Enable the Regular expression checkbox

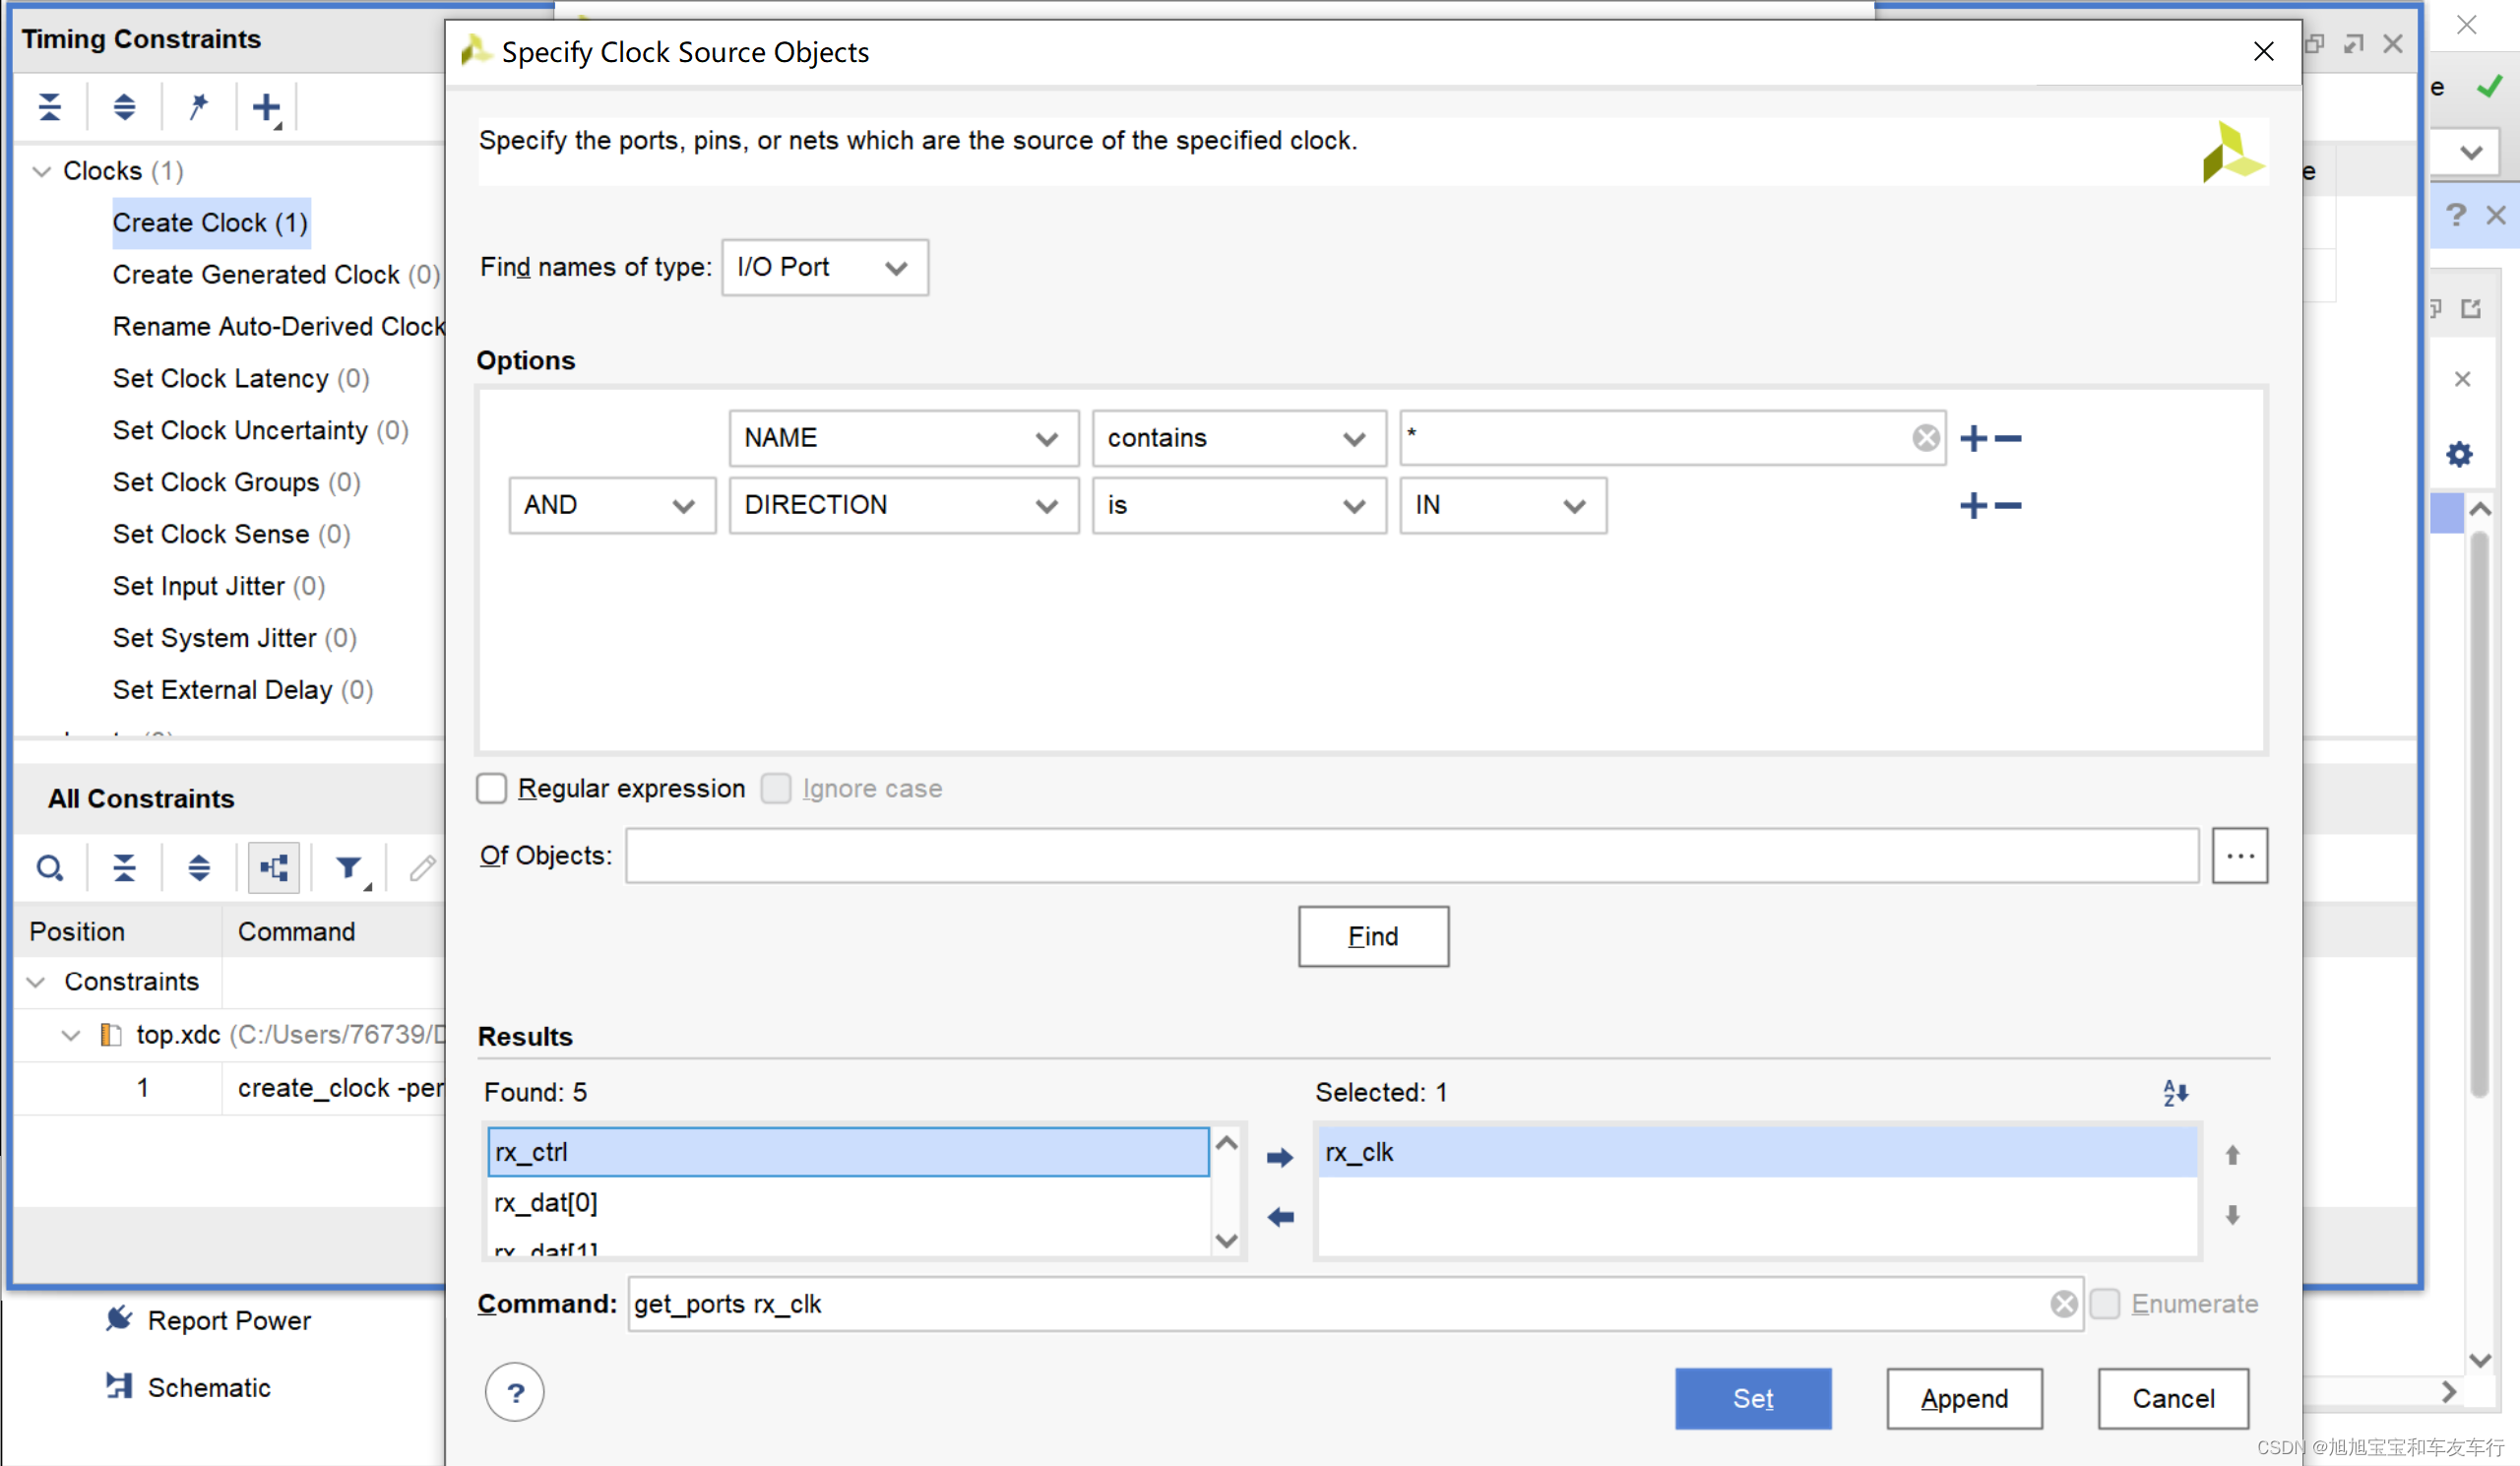[x=492, y=787]
